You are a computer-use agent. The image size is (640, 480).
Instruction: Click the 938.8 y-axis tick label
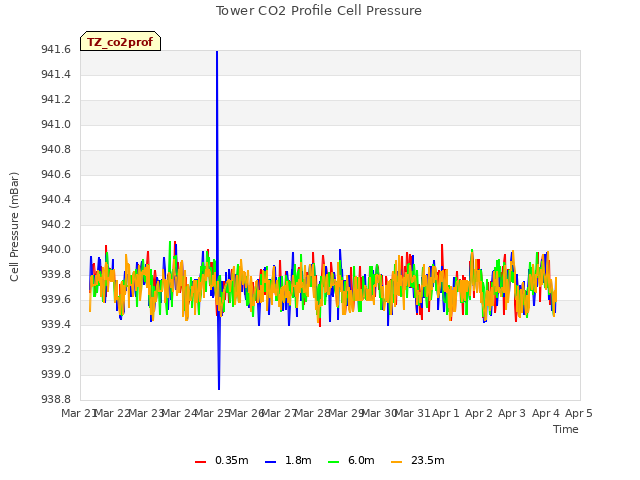click(56, 399)
